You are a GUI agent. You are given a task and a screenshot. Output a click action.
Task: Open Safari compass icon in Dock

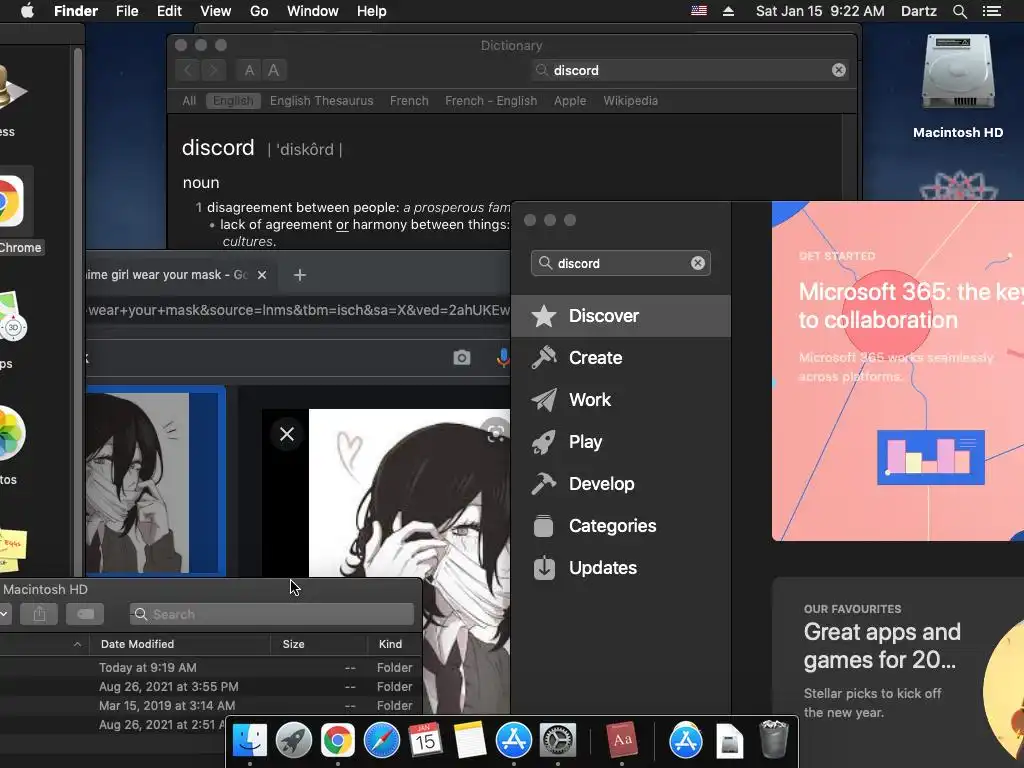[x=381, y=741]
